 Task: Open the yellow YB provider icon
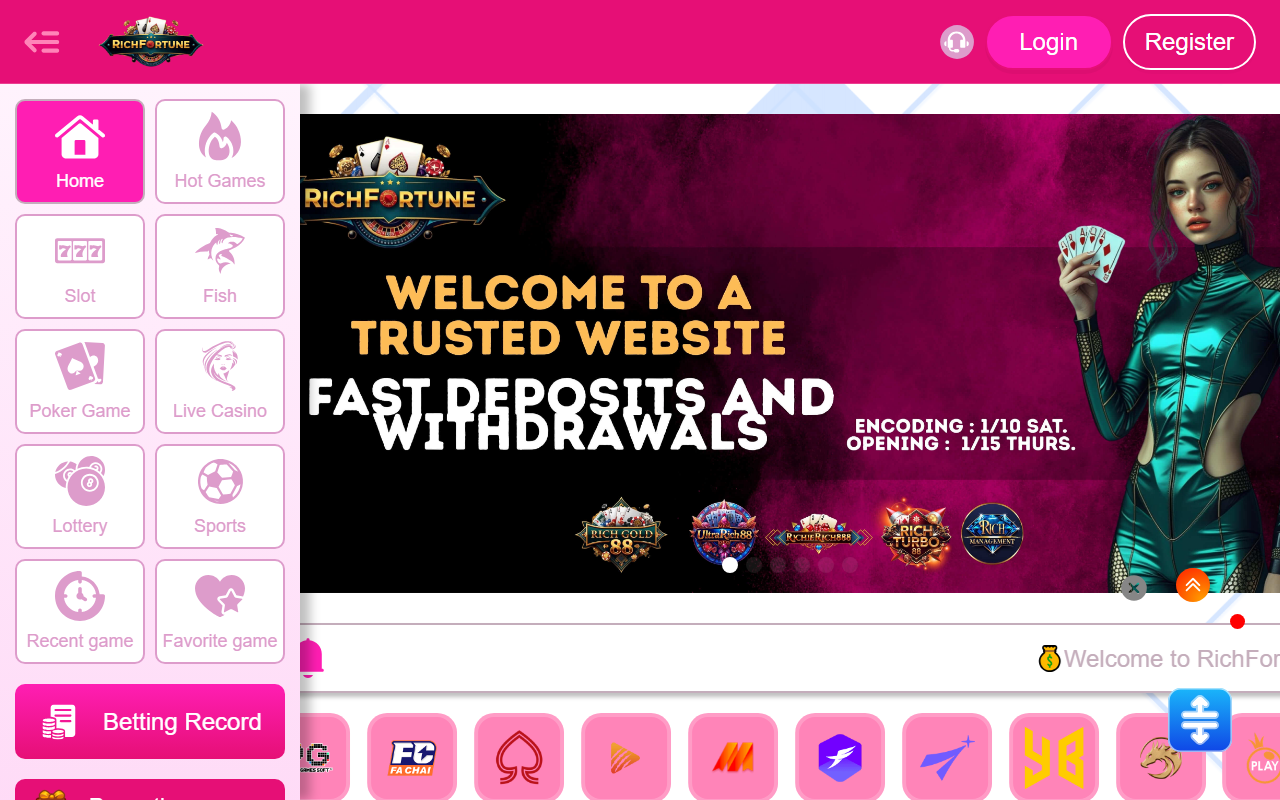pyautogui.click(x=1054, y=758)
